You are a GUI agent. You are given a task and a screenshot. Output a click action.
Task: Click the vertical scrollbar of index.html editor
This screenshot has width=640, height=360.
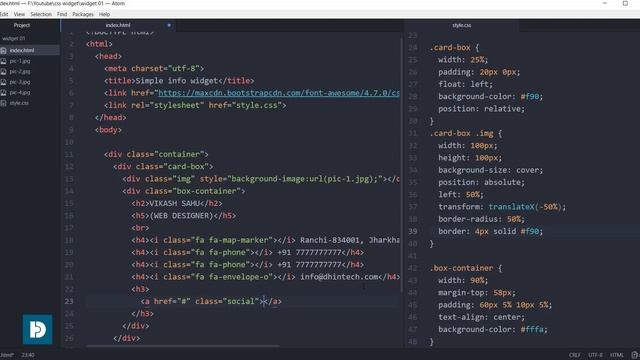[402, 165]
